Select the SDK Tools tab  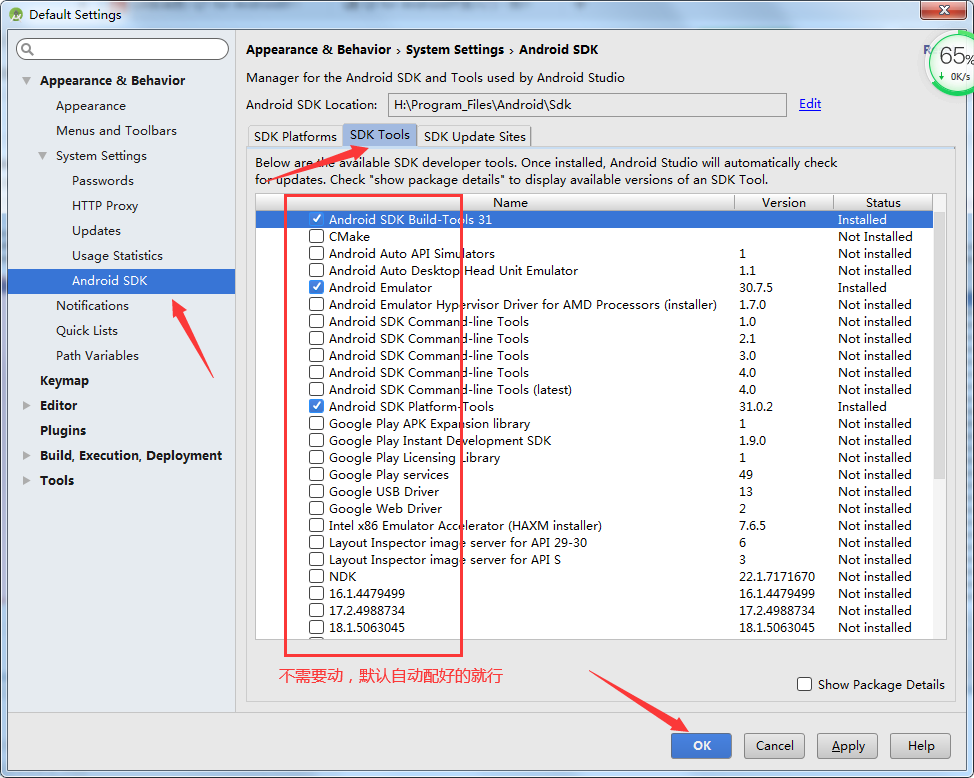[380, 135]
